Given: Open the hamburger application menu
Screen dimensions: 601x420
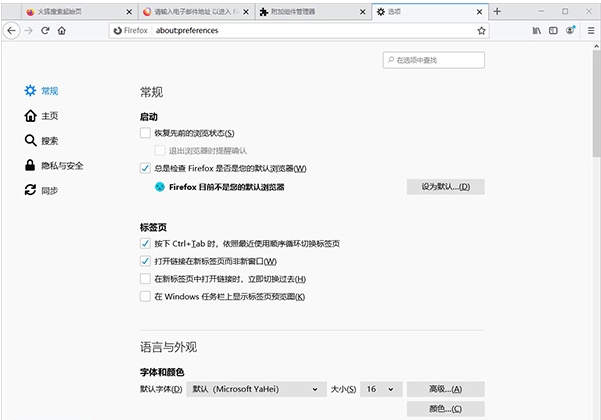Looking at the screenshot, I should (591, 31).
